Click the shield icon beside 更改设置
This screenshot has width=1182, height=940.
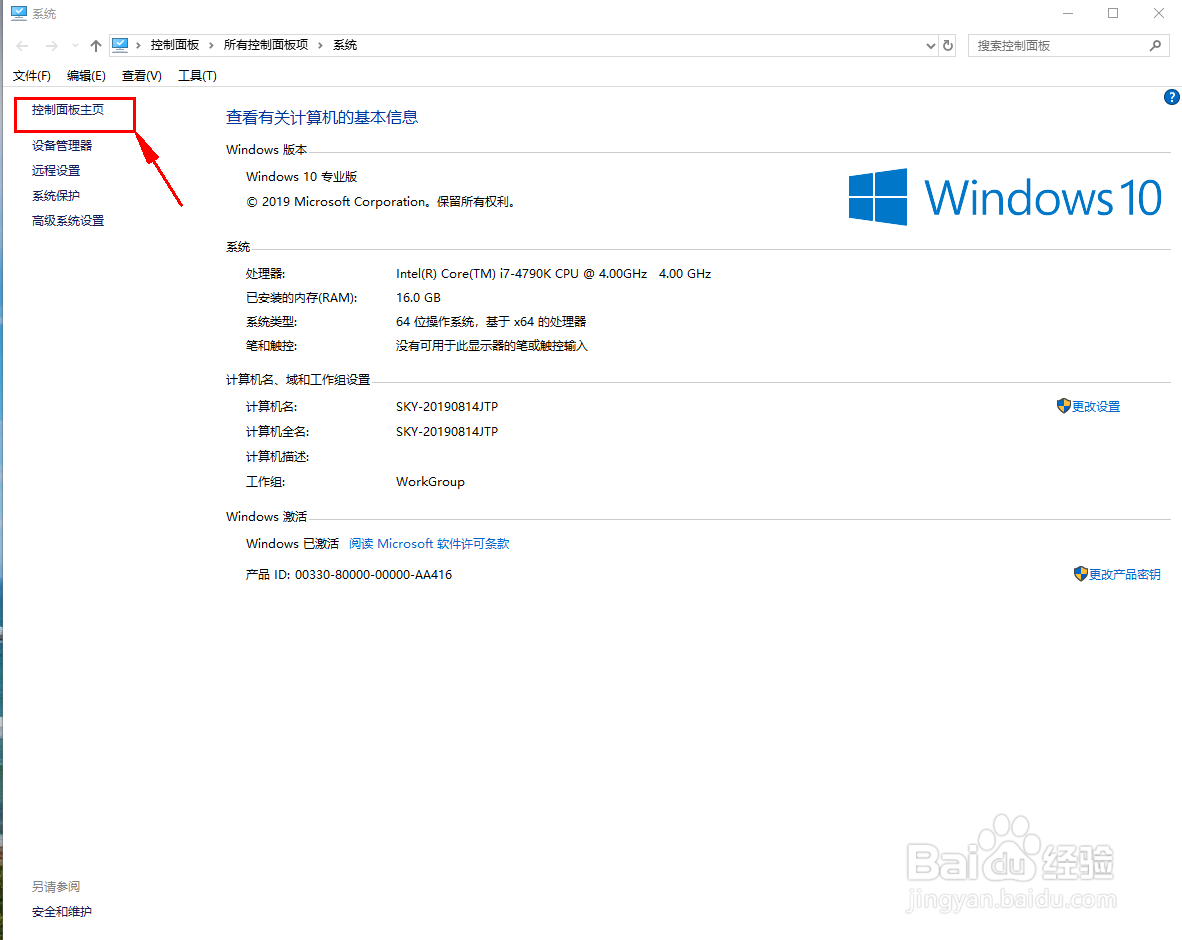coord(1064,406)
